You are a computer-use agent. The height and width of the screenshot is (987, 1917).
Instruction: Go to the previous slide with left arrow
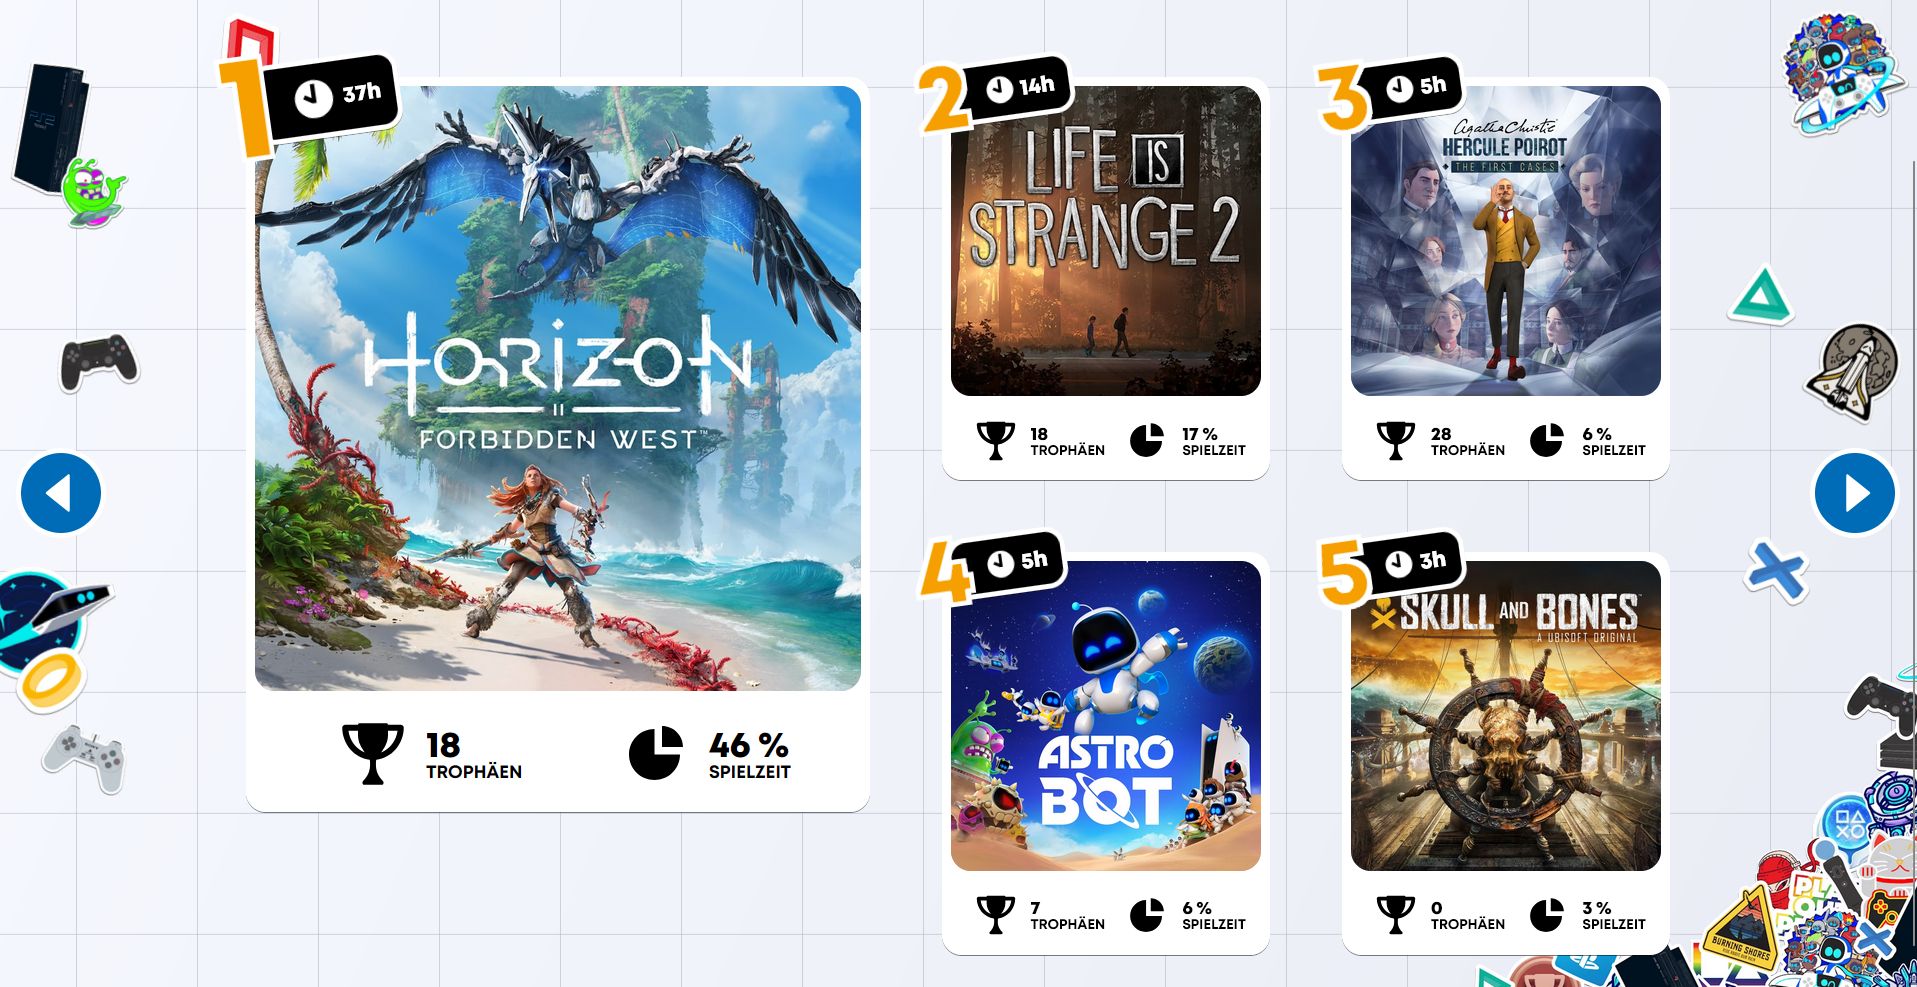[x=61, y=493]
